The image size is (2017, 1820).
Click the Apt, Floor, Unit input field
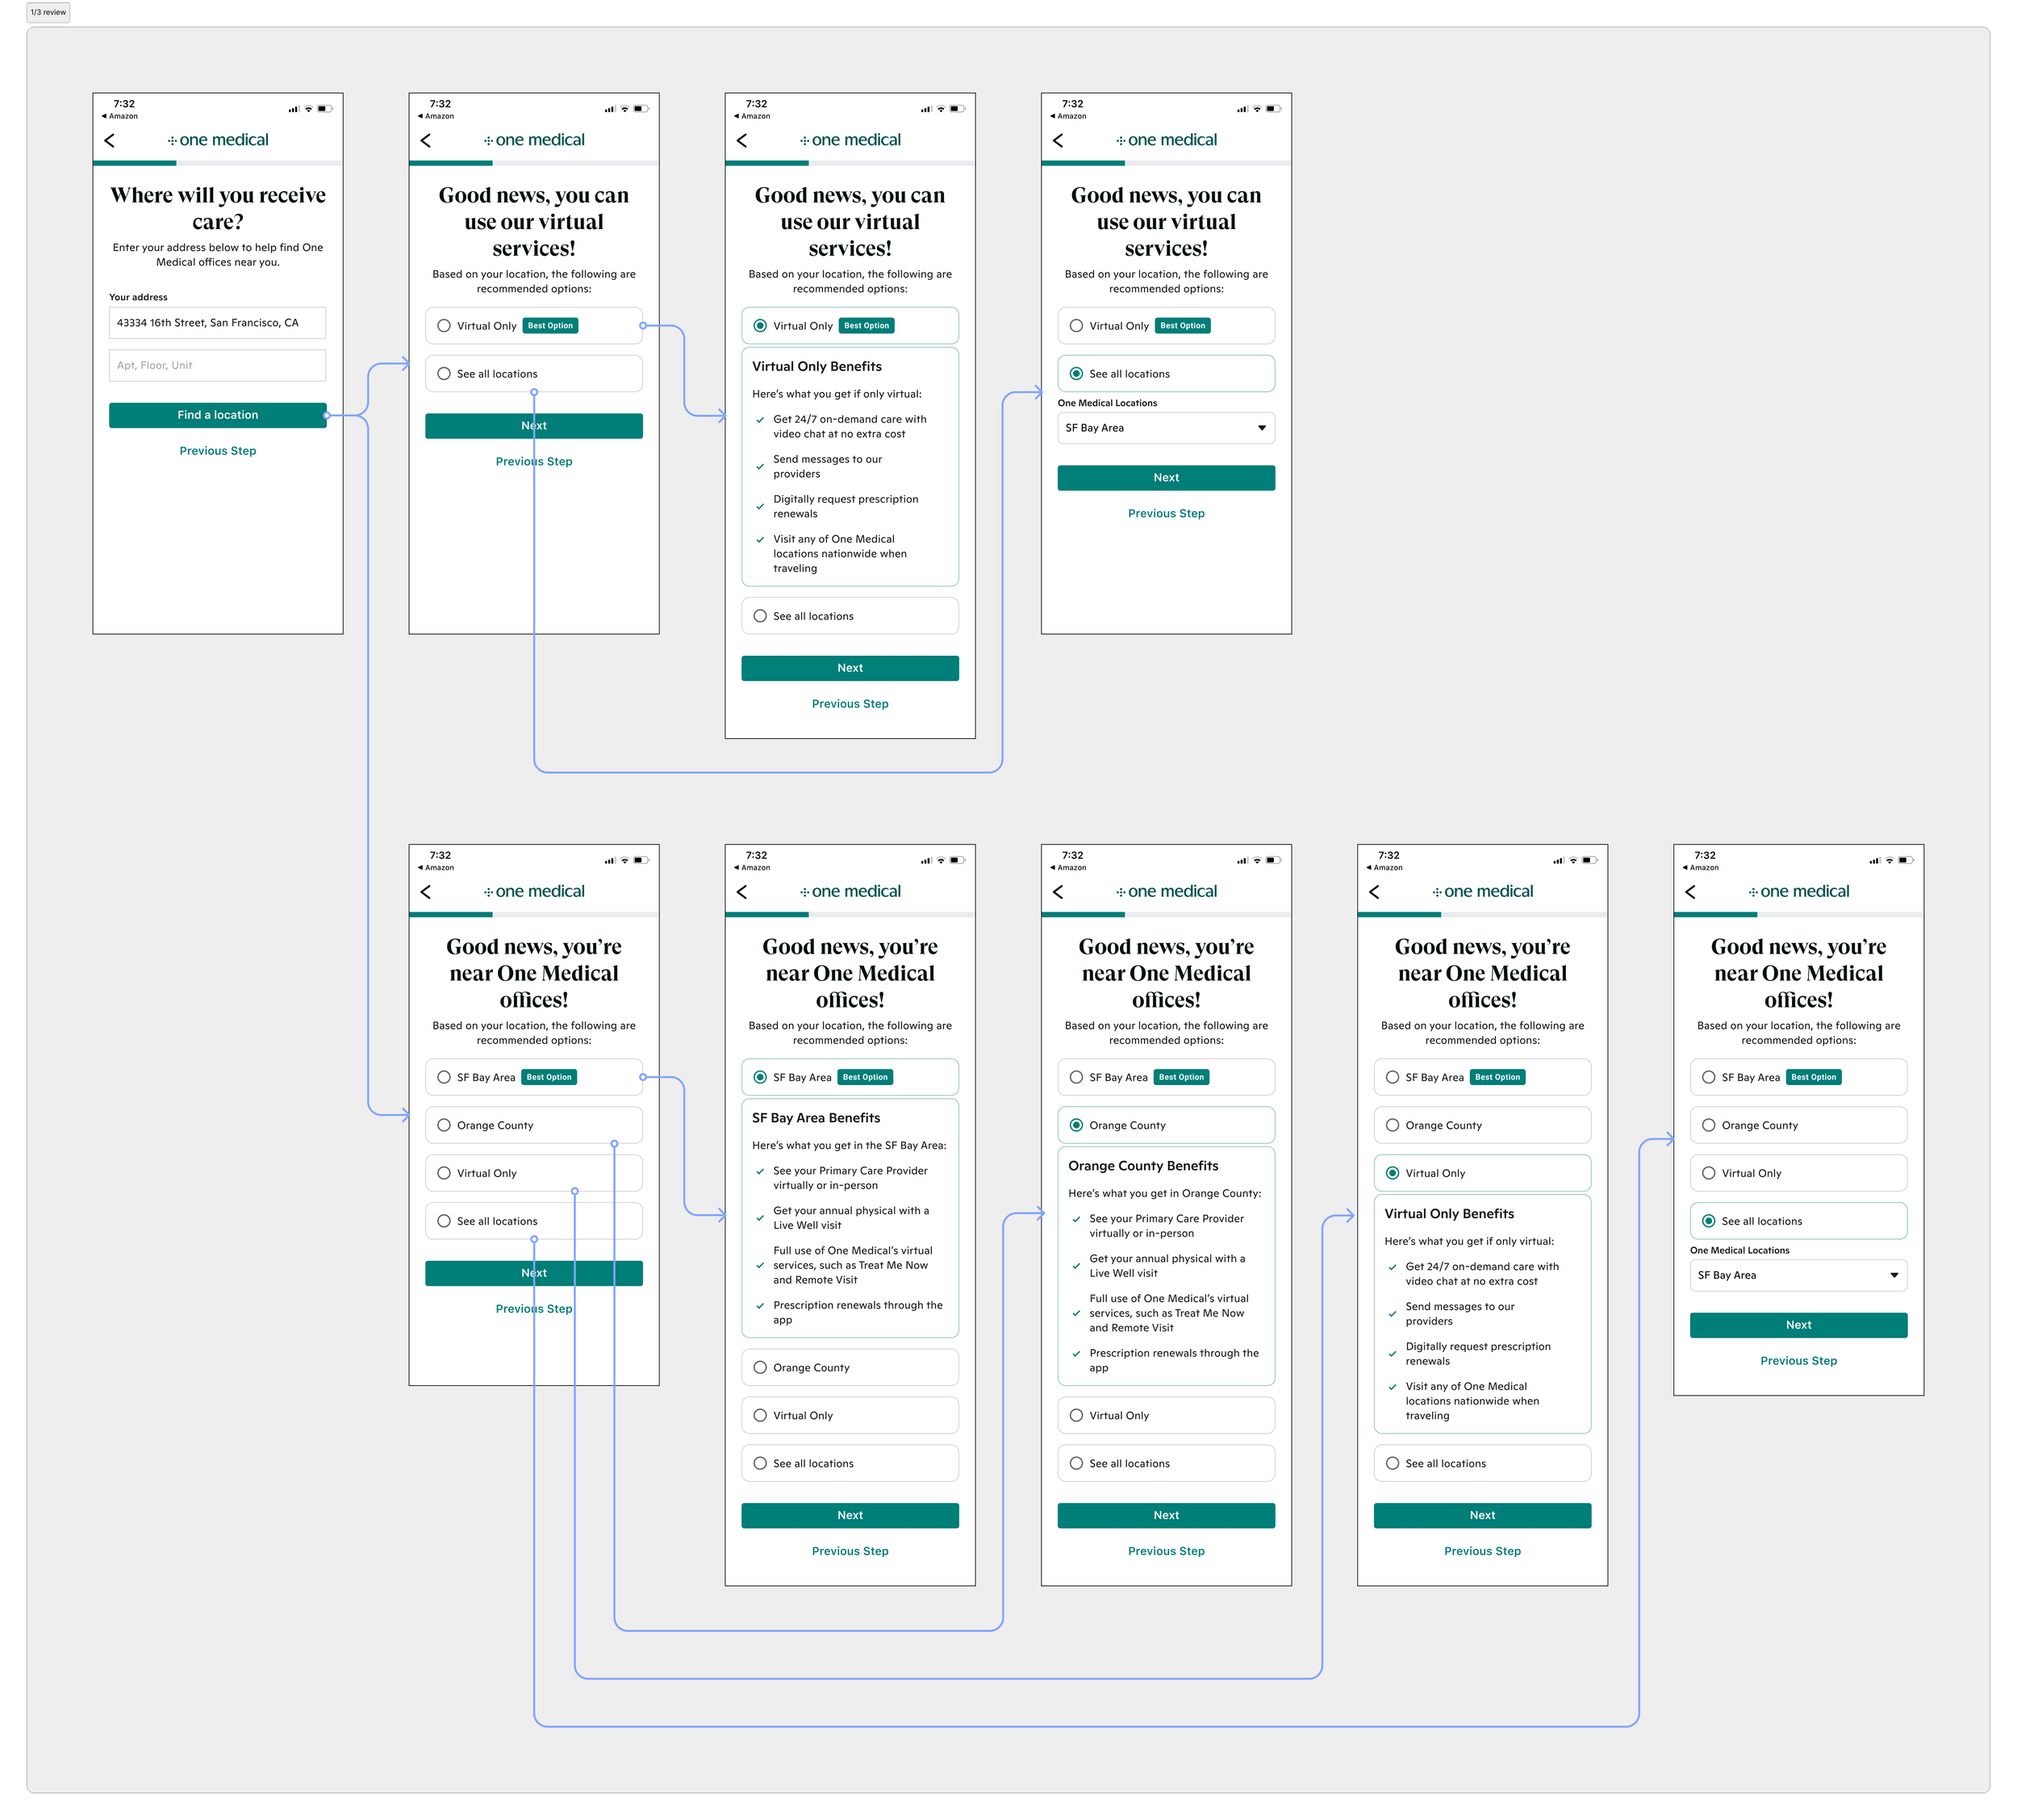tap(218, 365)
